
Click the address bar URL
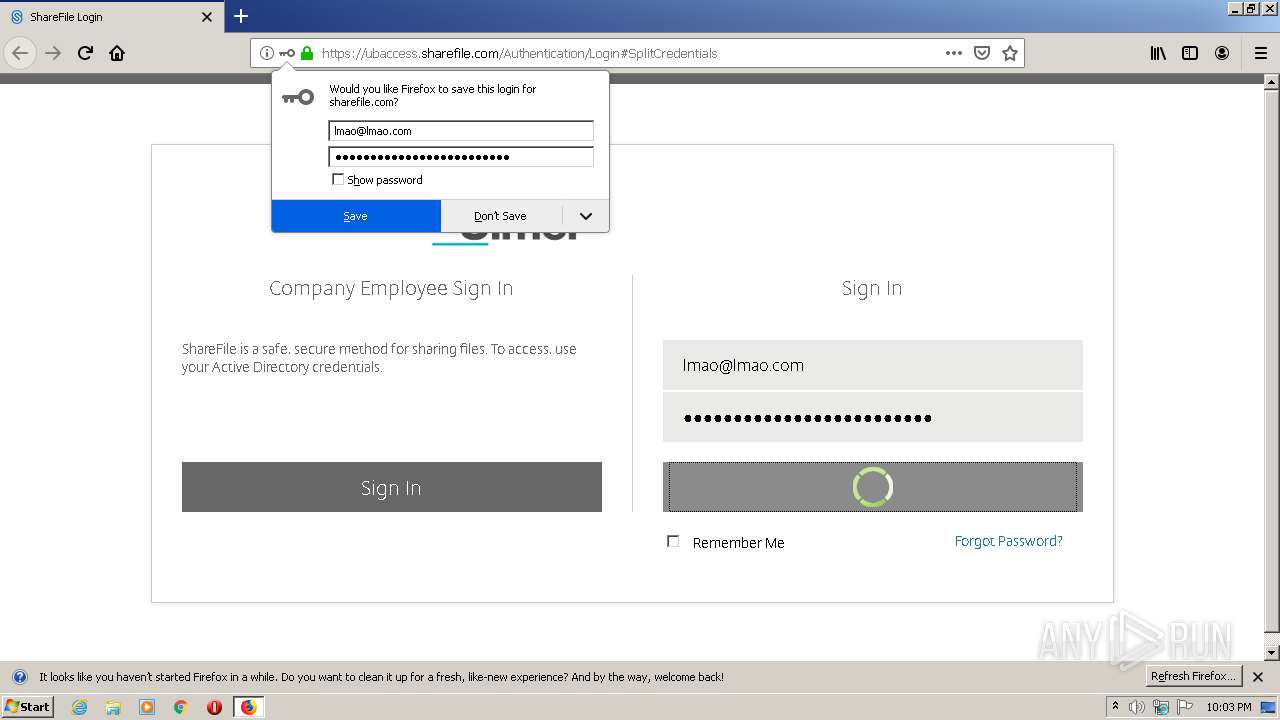[519, 53]
